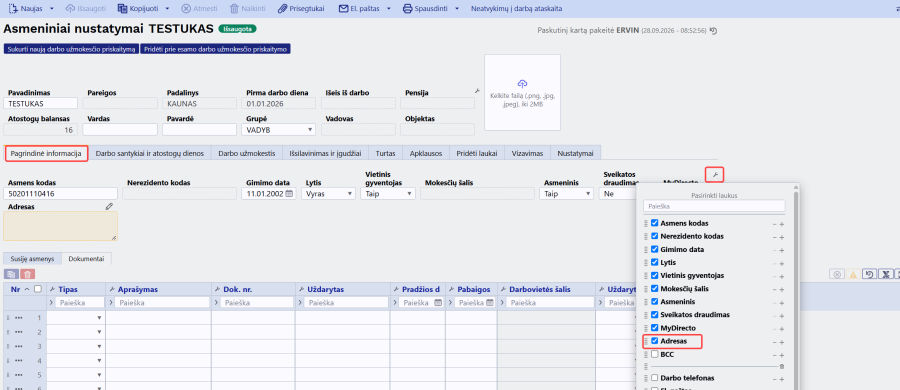Open the Sveikatos draudimas dropdown showing Ne
This screenshot has width=900, height=390.
tap(617, 194)
